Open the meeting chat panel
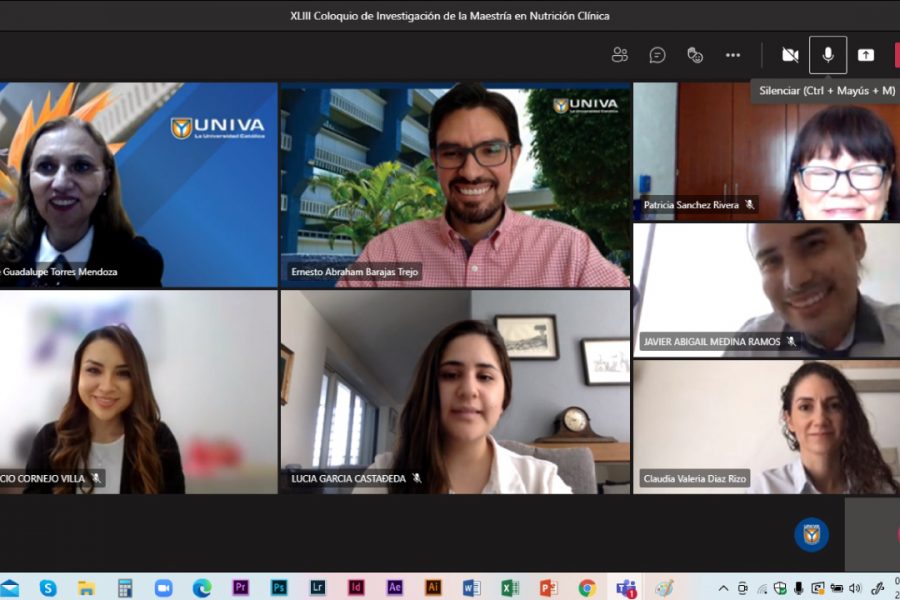This screenshot has height=600, width=900. 657,55
